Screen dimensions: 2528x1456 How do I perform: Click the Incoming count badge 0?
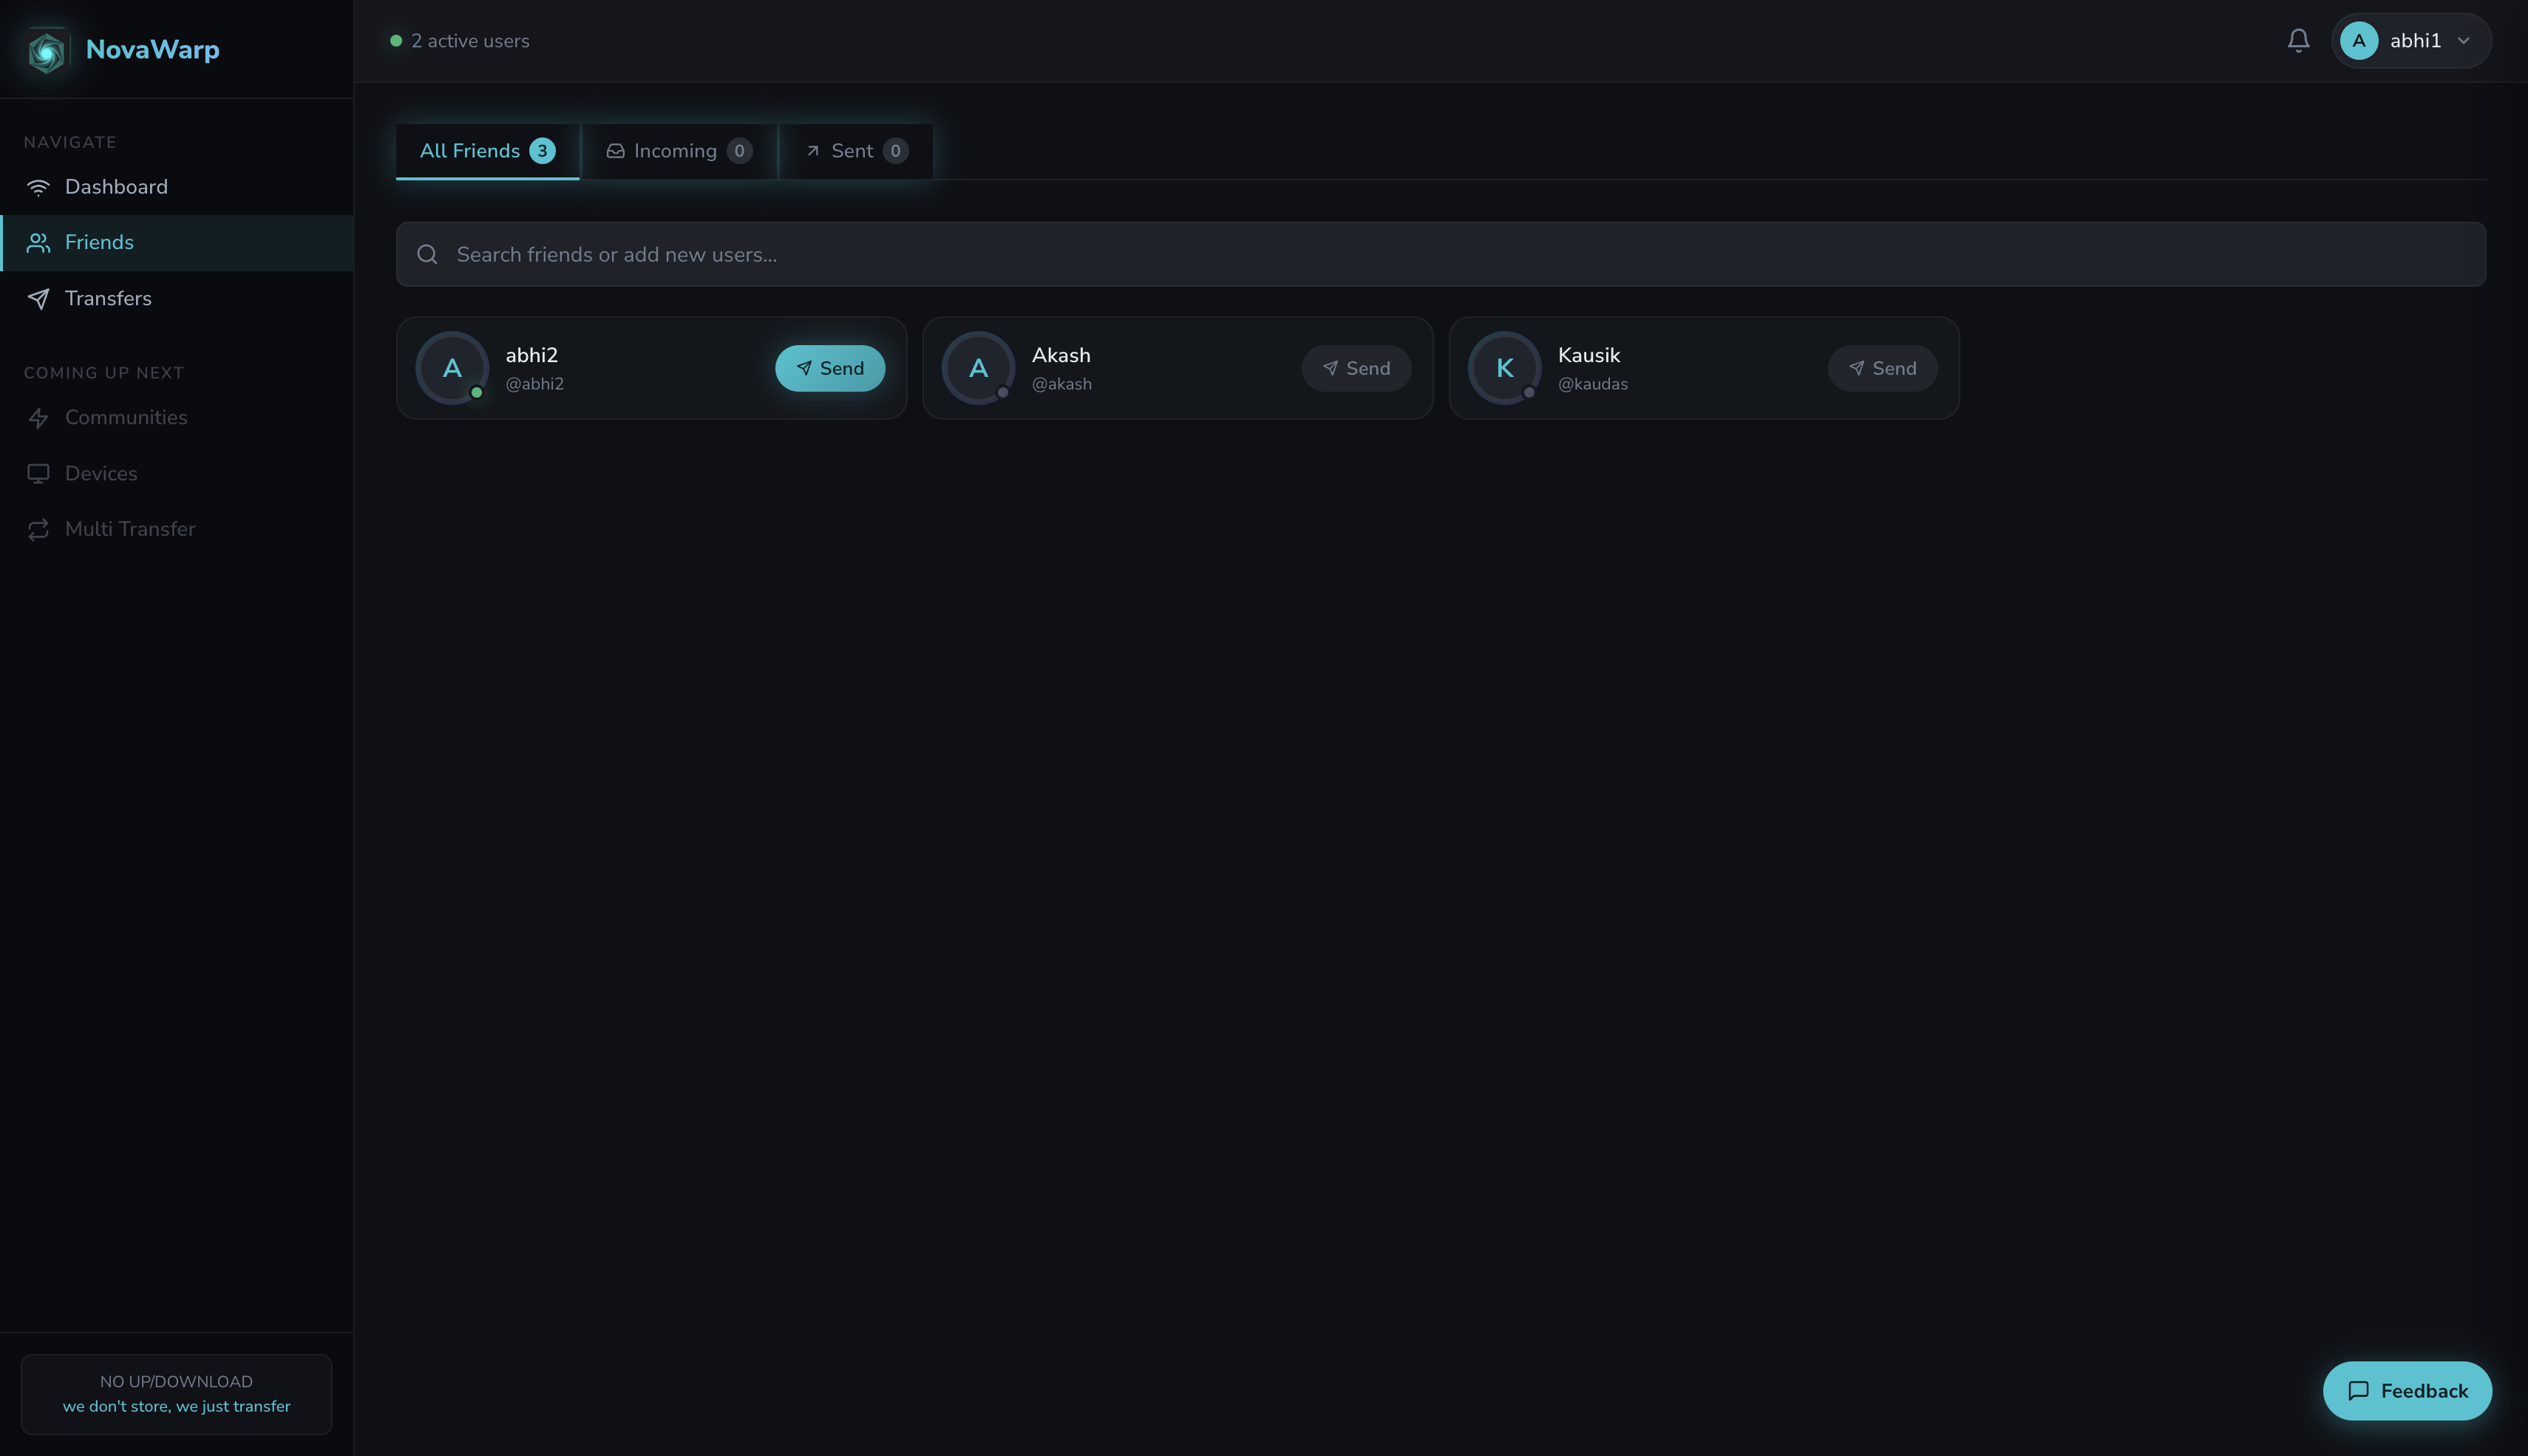(739, 151)
